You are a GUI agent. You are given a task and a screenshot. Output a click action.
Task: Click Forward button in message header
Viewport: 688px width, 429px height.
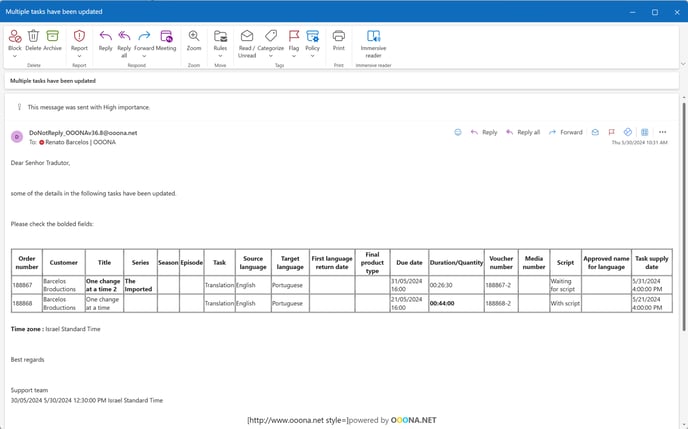pos(566,132)
